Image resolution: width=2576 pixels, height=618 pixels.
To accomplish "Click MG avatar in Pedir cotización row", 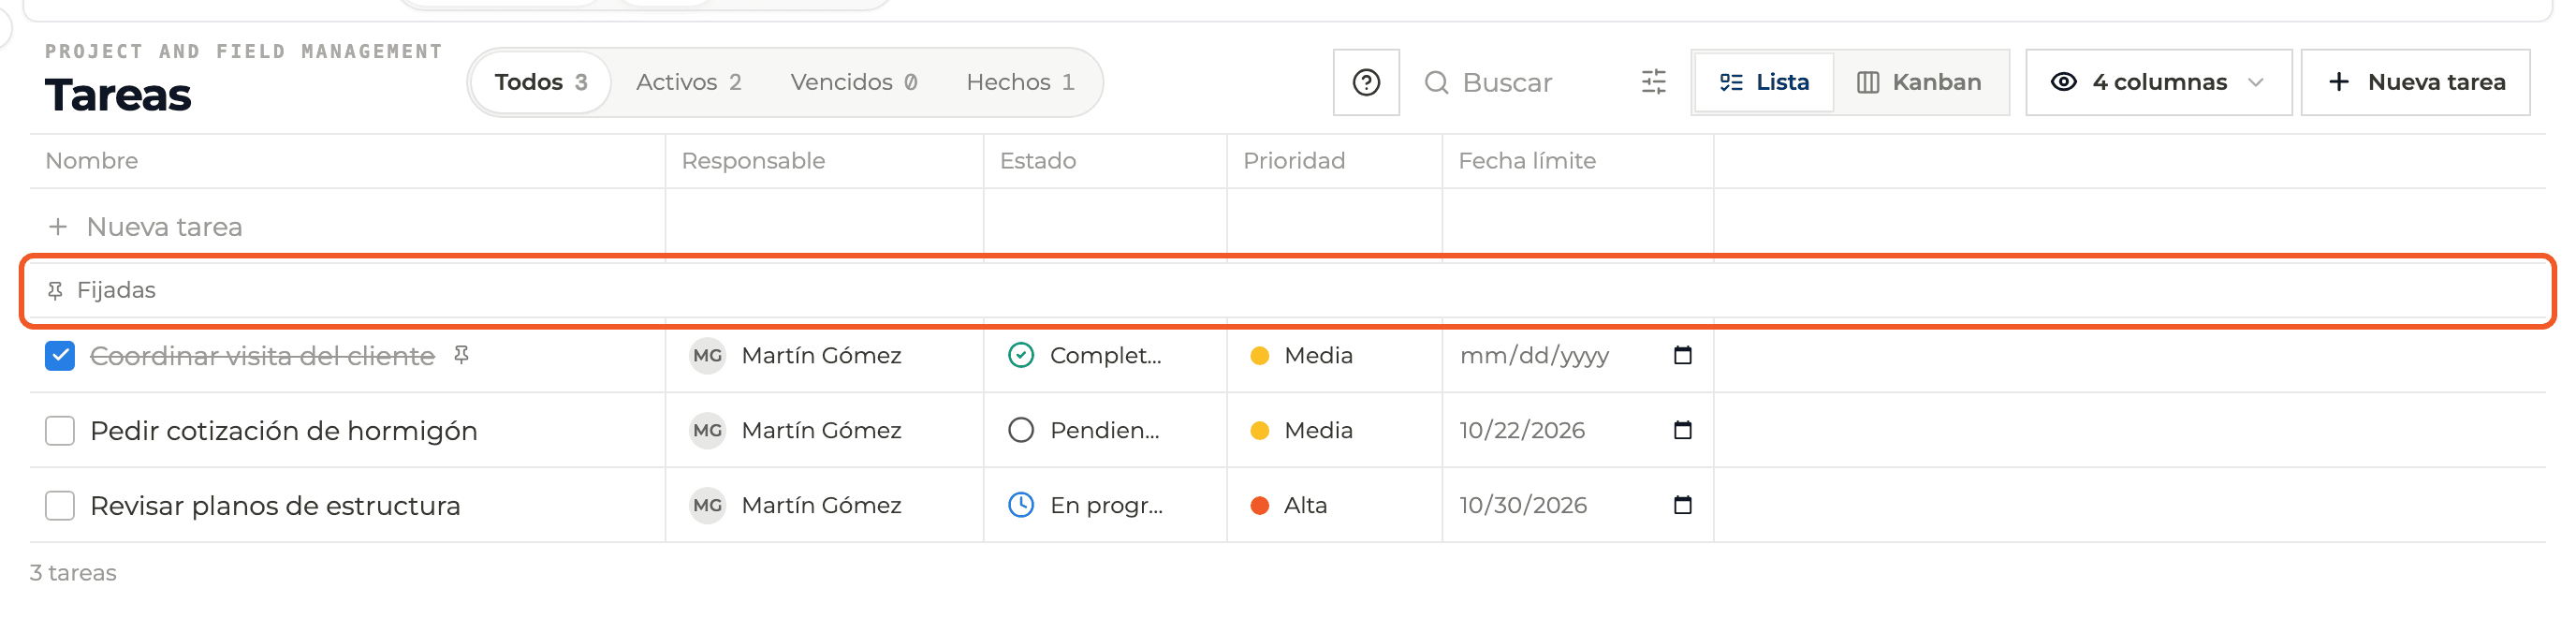I will pos(708,430).
